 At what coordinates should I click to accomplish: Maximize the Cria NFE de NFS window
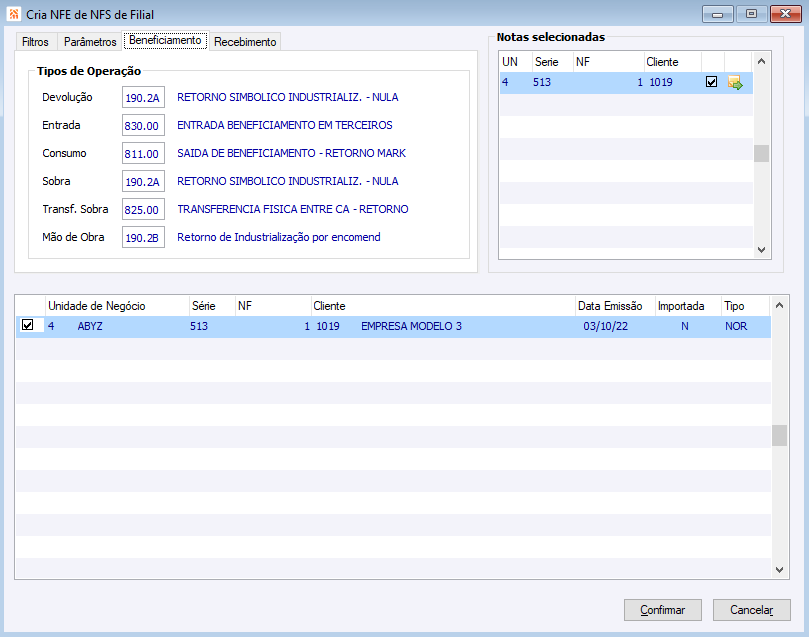tap(751, 14)
